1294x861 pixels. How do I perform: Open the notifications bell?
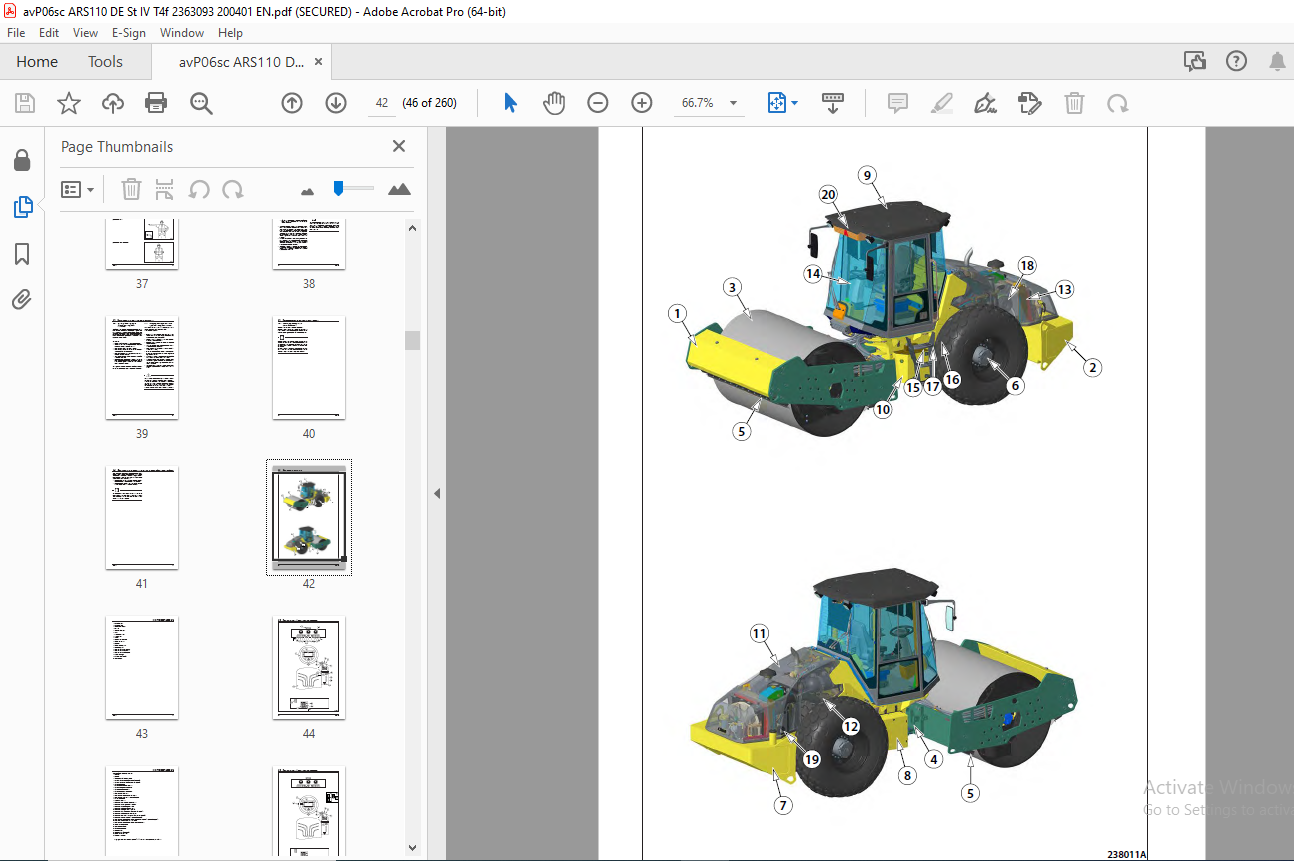point(1277,62)
